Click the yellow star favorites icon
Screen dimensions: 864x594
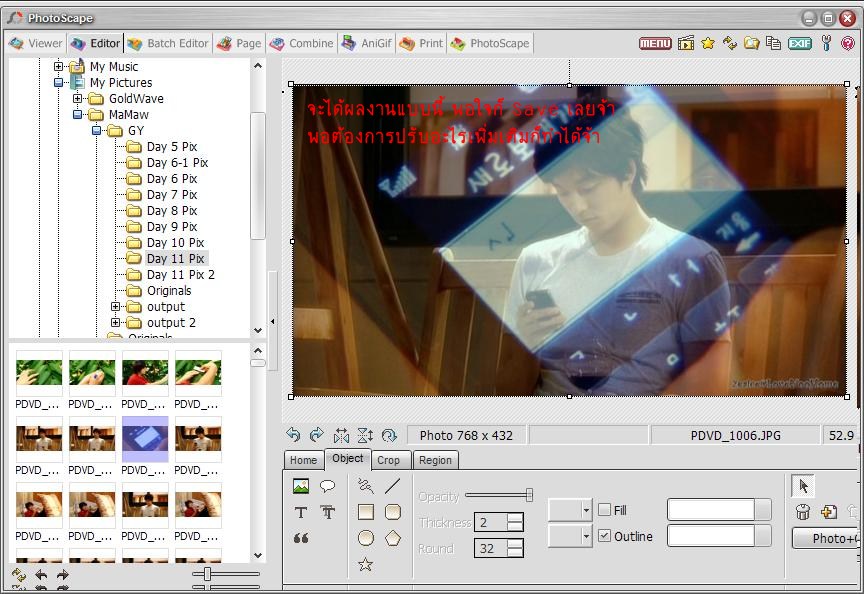[x=708, y=43]
